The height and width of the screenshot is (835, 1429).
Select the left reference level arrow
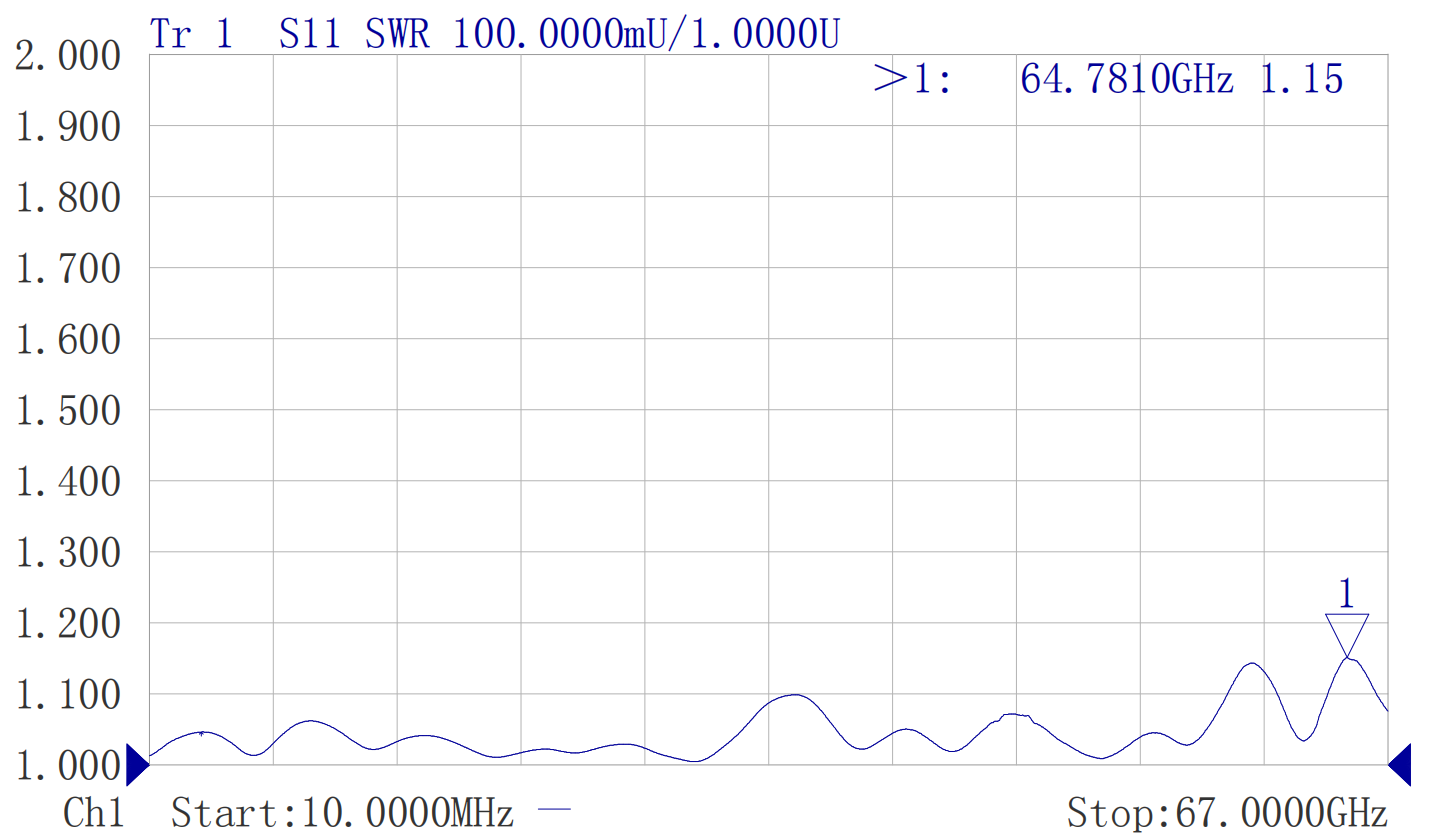137,765
